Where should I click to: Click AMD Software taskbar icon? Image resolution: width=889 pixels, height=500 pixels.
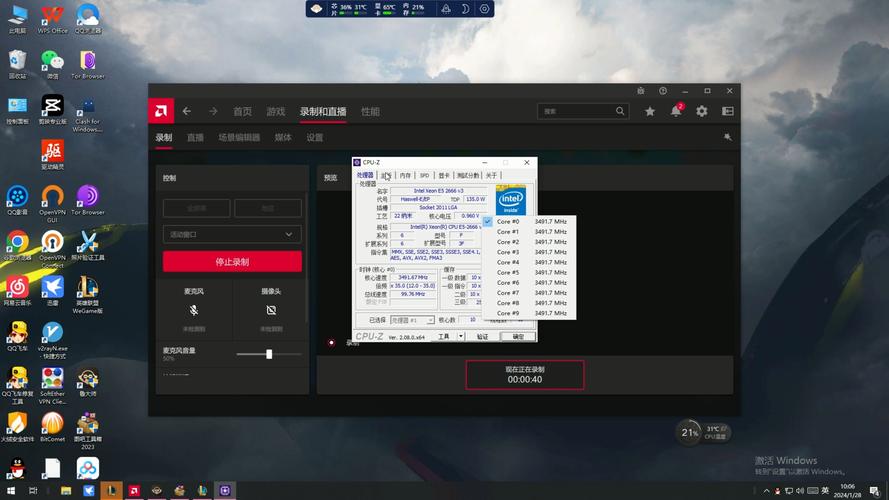134,490
